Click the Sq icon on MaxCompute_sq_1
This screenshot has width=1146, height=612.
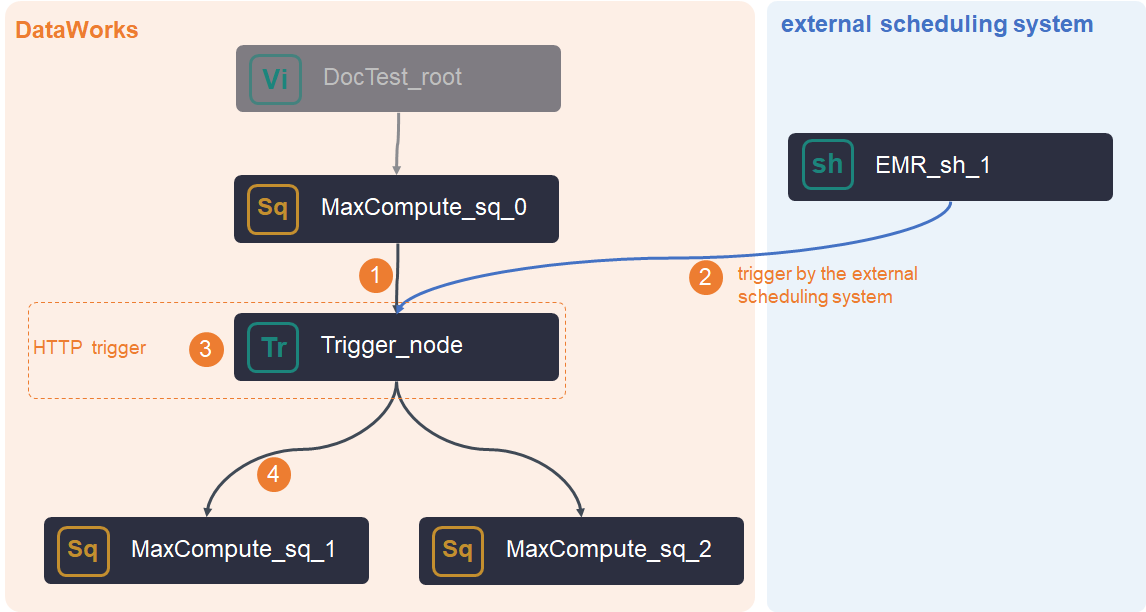[83, 551]
